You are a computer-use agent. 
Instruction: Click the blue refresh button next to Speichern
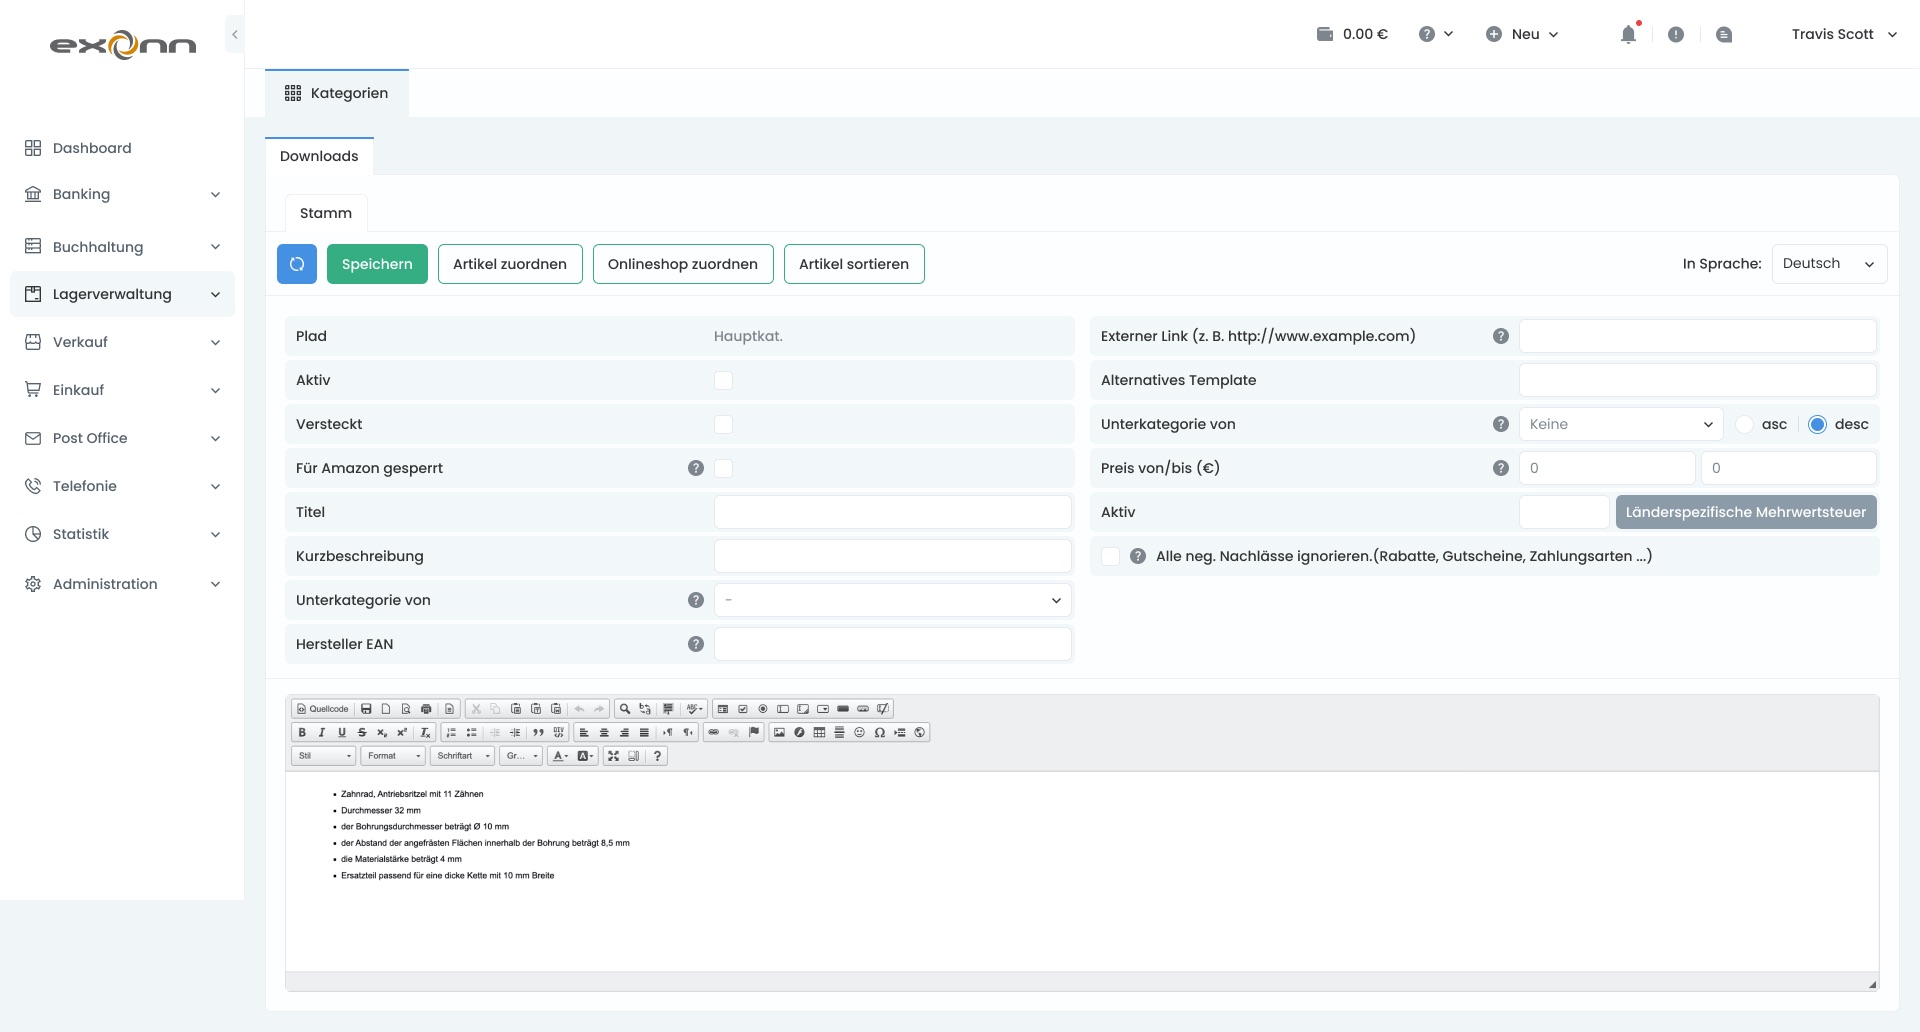coord(297,264)
